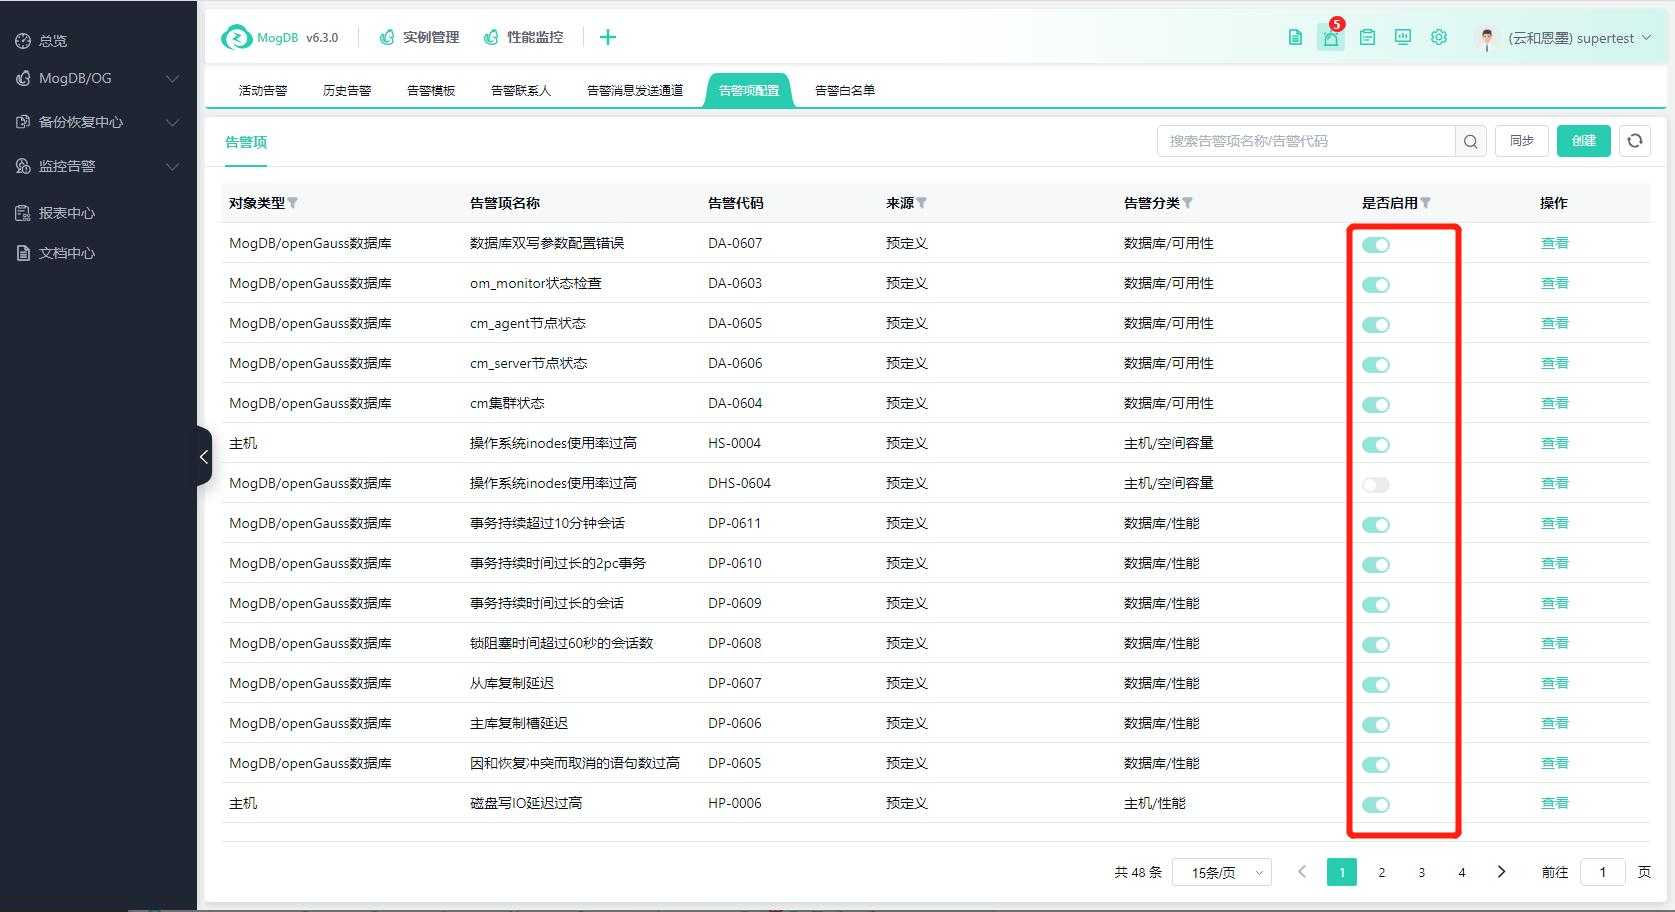Image resolution: width=1675 pixels, height=912 pixels.
Task: Toggle enable switch for DP-0611
Action: click(1376, 525)
